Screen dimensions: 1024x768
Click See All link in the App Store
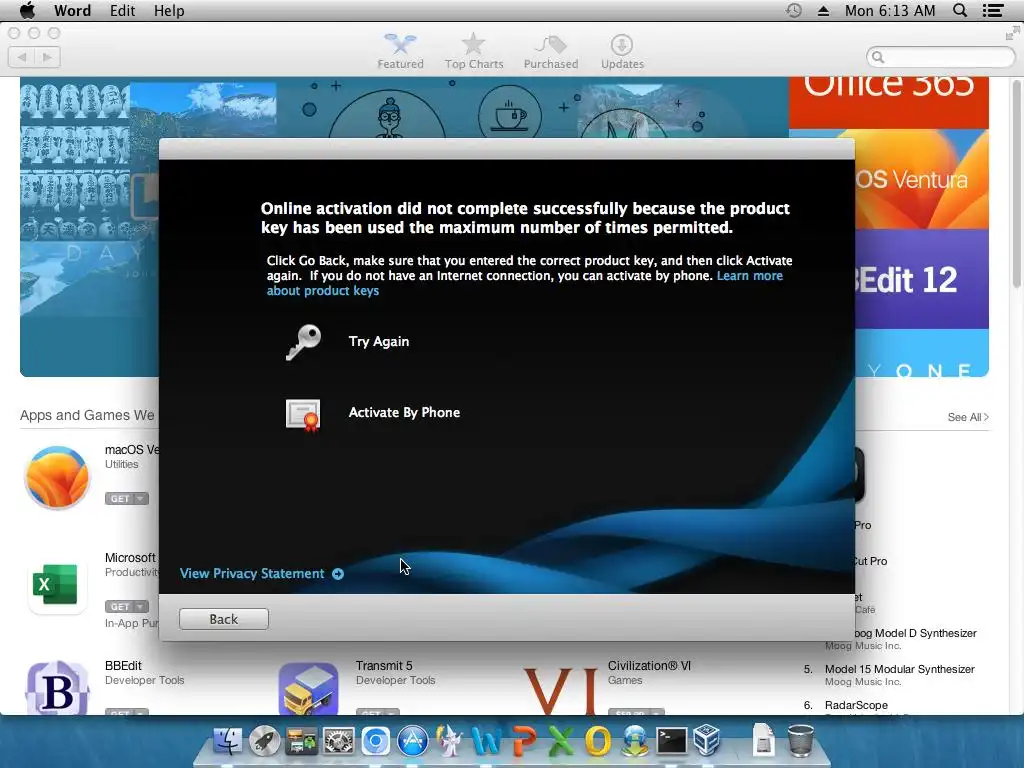(x=968, y=417)
